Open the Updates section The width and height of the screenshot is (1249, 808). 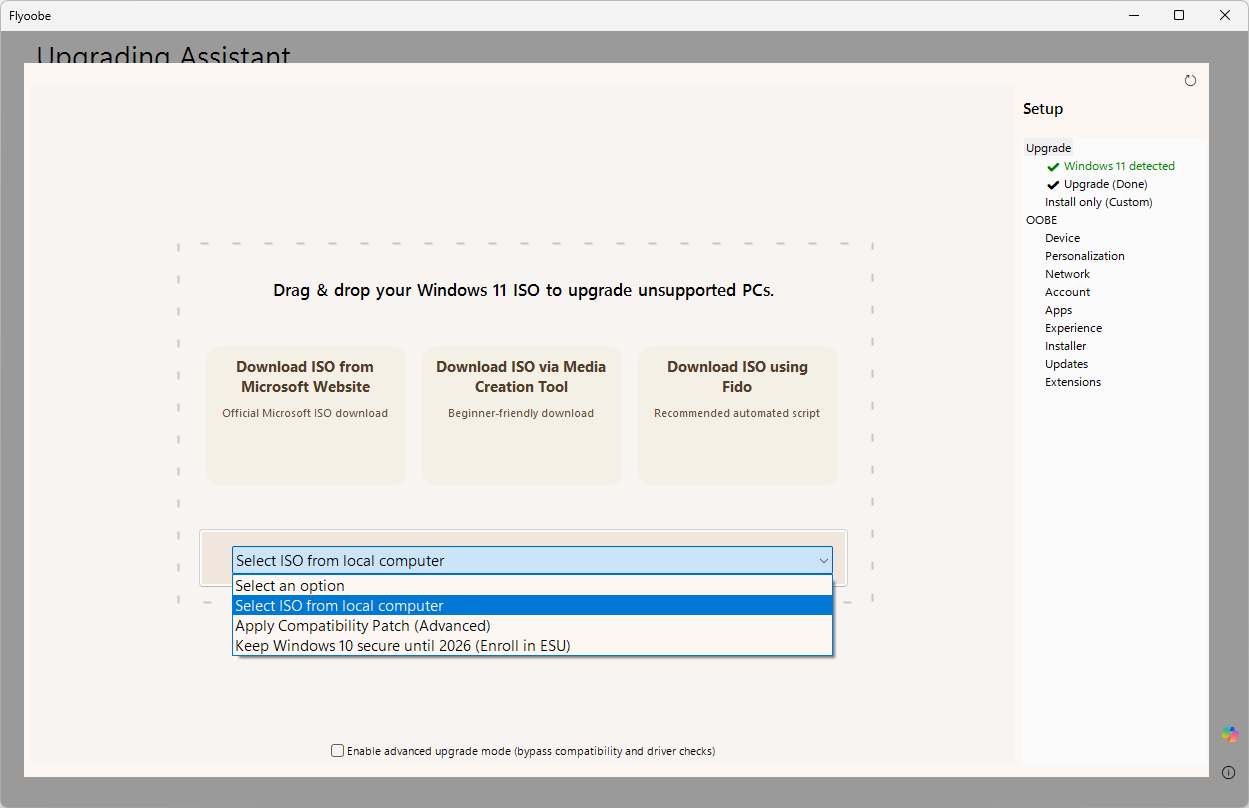pos(1066,364)
